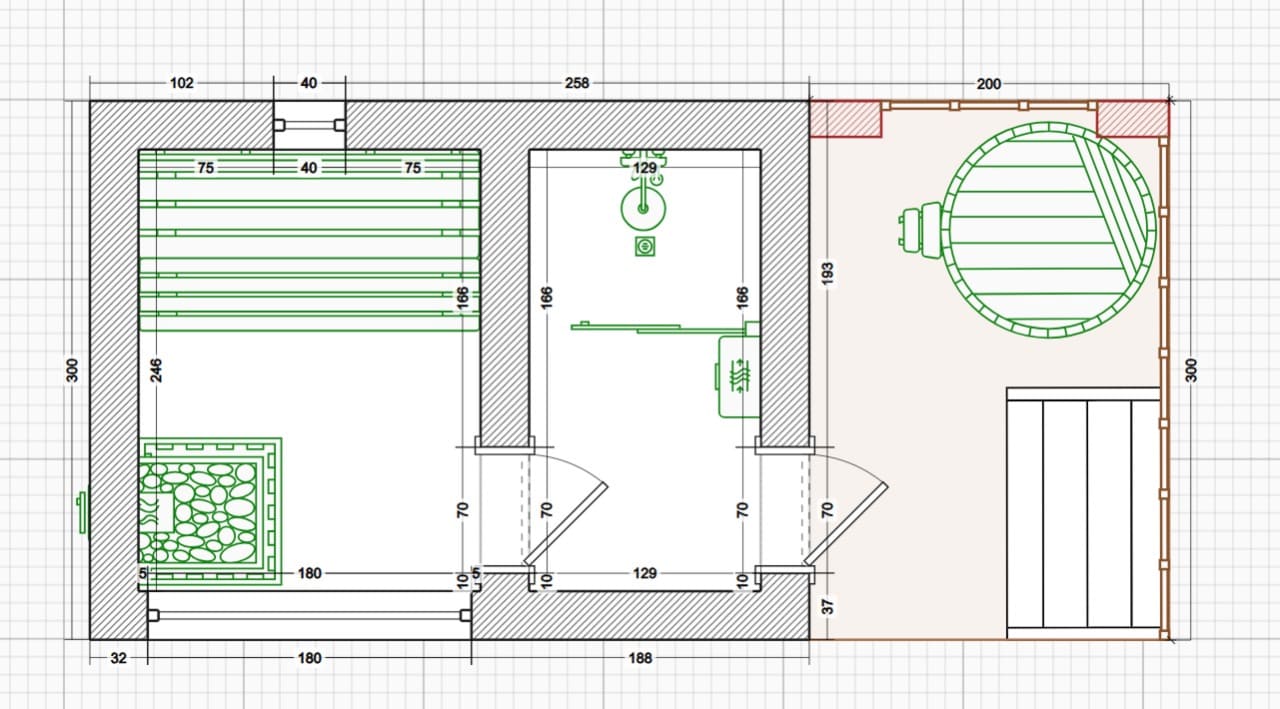Click the 246 vertical dimension label
Viewport: 1280px width, 709px height.
click(x=156, y=370)
